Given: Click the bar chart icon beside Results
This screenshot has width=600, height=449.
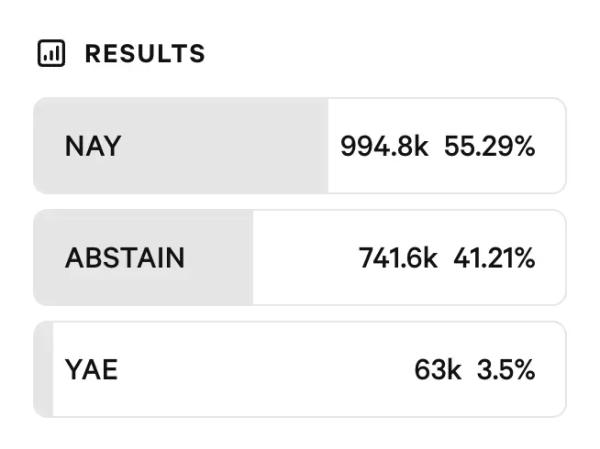Looking at the screenshot, I should point(50,54).
